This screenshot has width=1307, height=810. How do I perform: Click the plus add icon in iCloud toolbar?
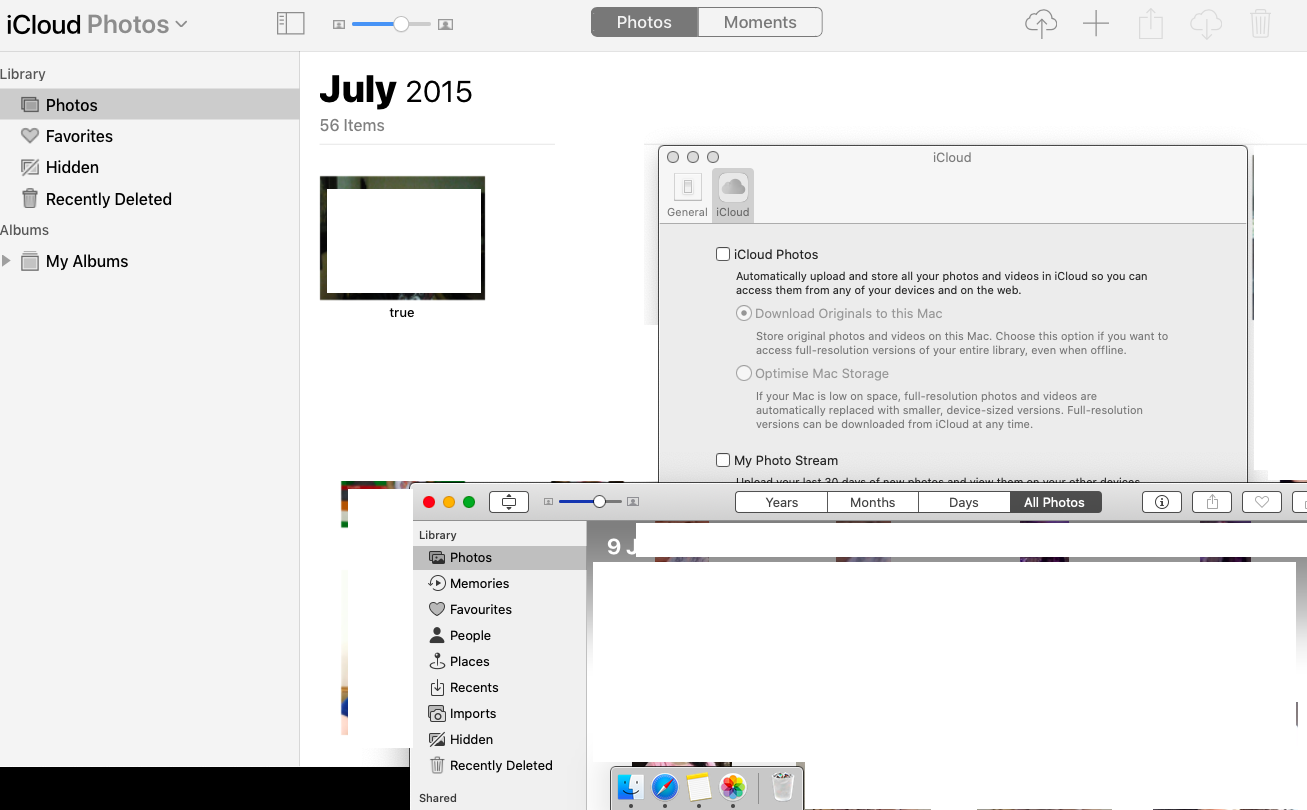[1096, 23]
